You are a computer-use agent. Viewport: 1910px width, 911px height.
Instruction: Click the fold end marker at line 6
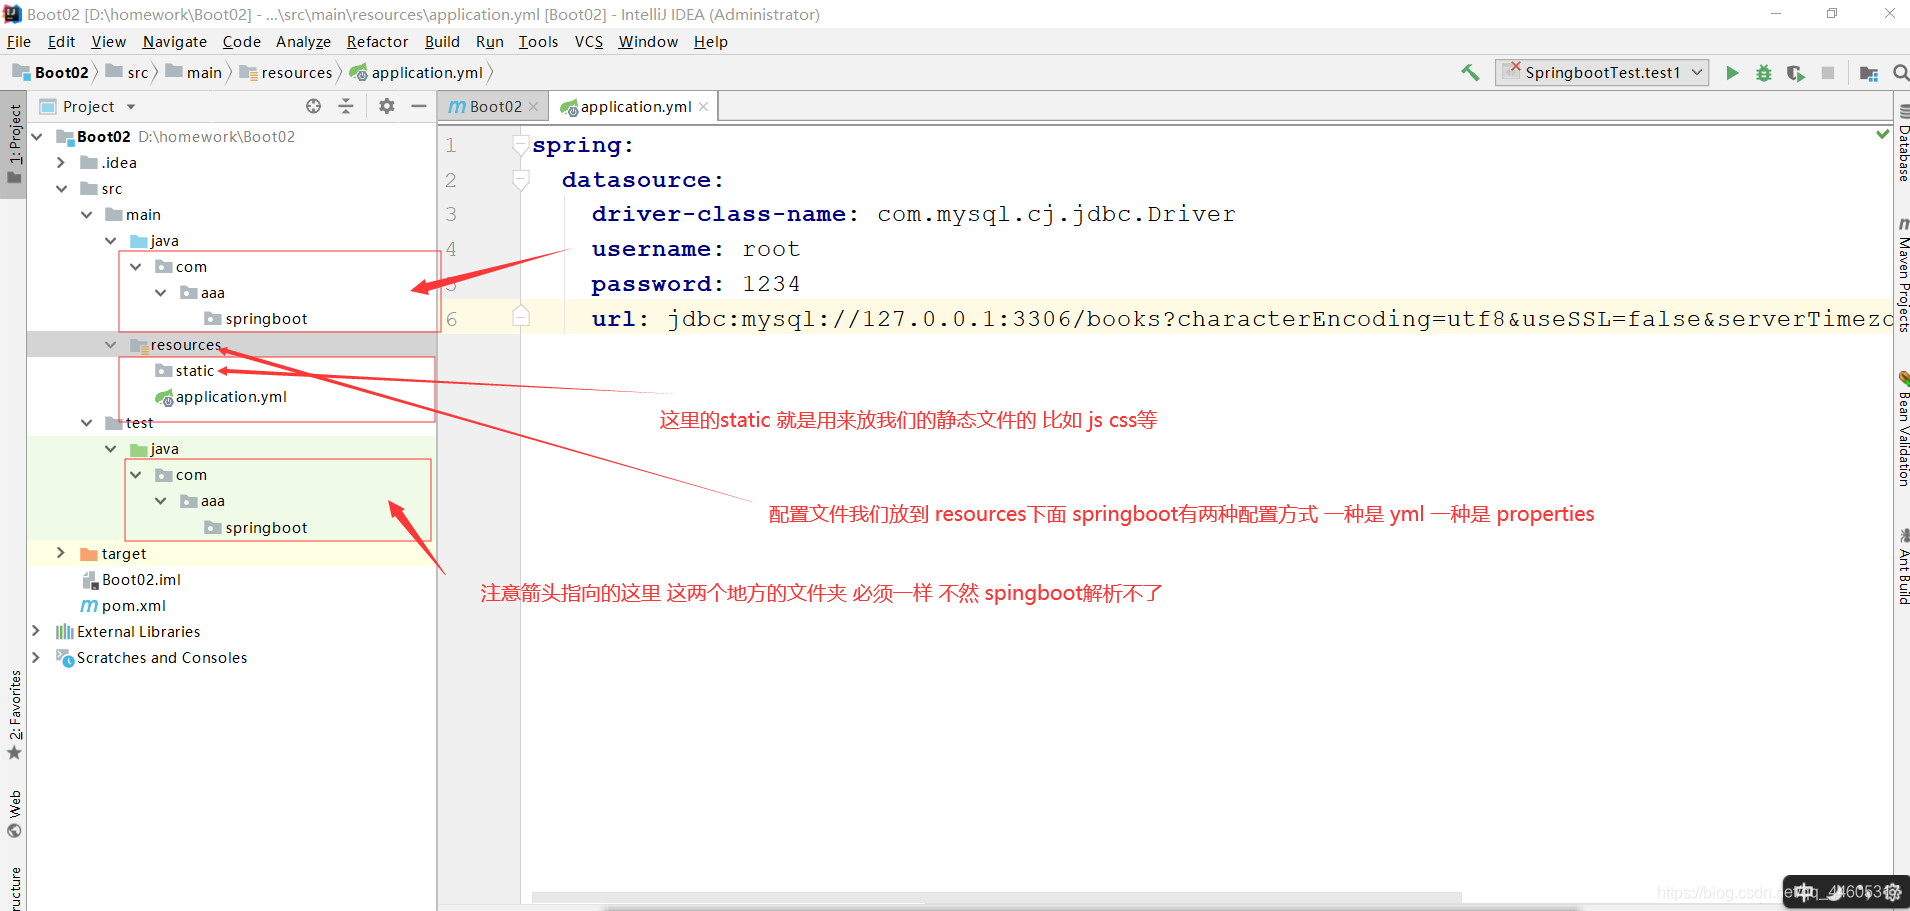click(520, 317)
